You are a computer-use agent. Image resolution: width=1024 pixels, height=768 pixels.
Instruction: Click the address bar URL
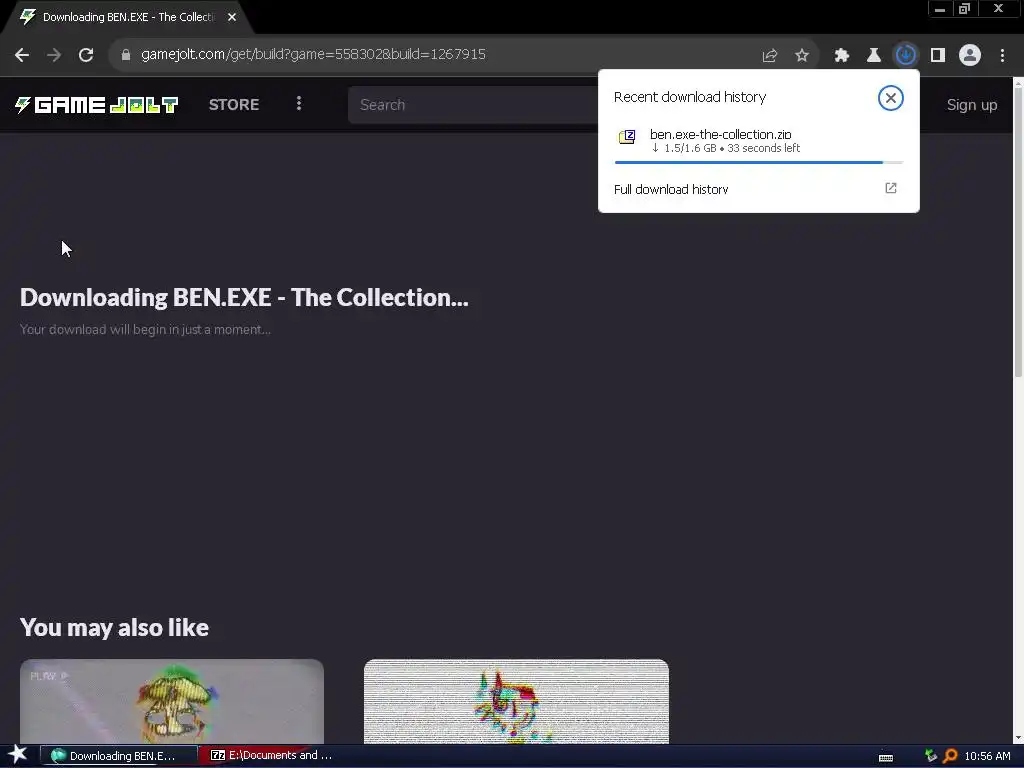[313, 54]
